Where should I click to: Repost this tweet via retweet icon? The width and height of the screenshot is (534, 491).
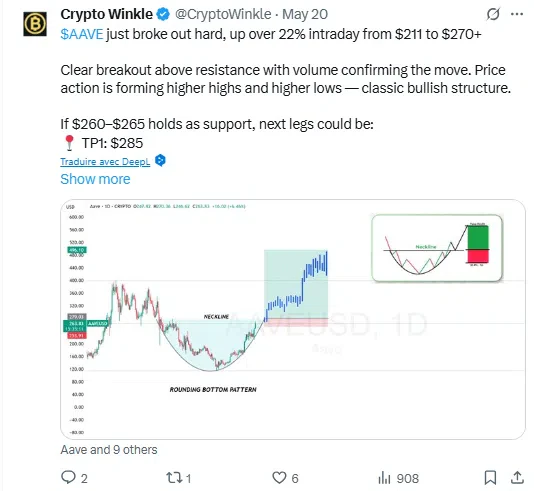tap(174, 477)
